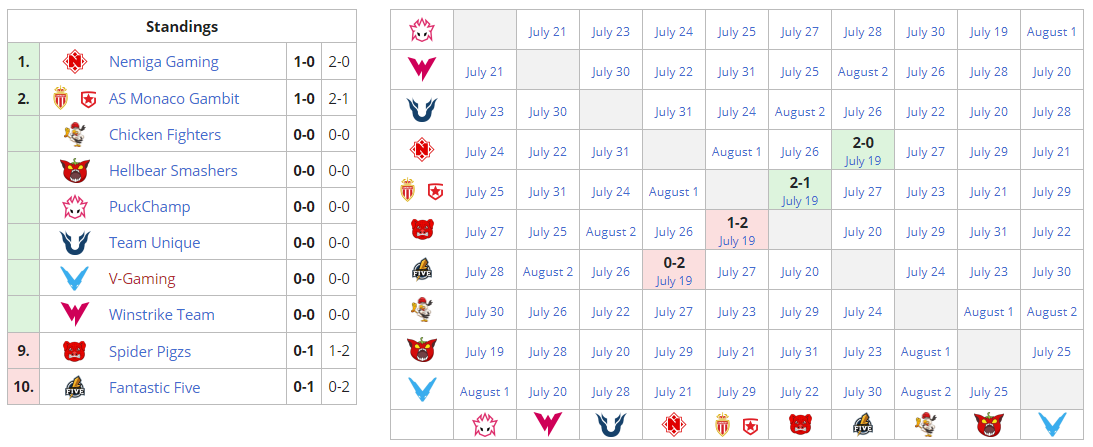
Task: Select the Winstrike Team link
Action: pyautogui.click(x=161, y=314)
